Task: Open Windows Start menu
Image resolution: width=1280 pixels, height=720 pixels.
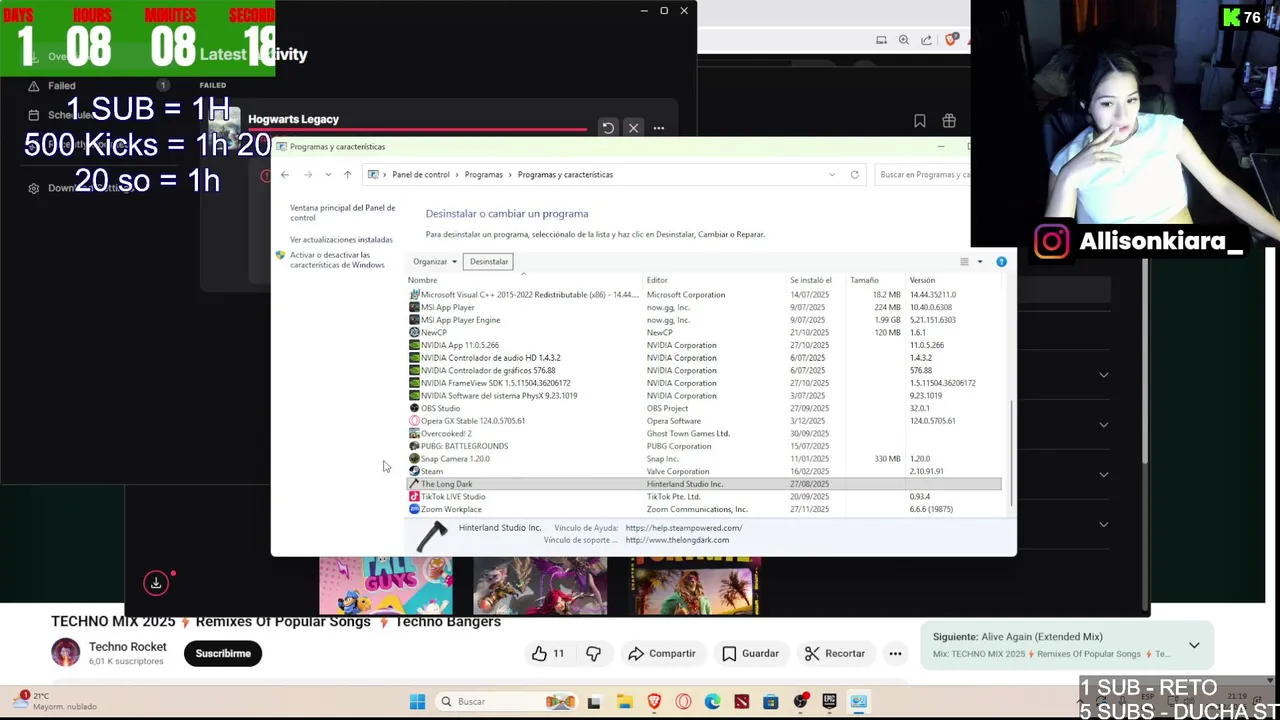Action: 417,702
